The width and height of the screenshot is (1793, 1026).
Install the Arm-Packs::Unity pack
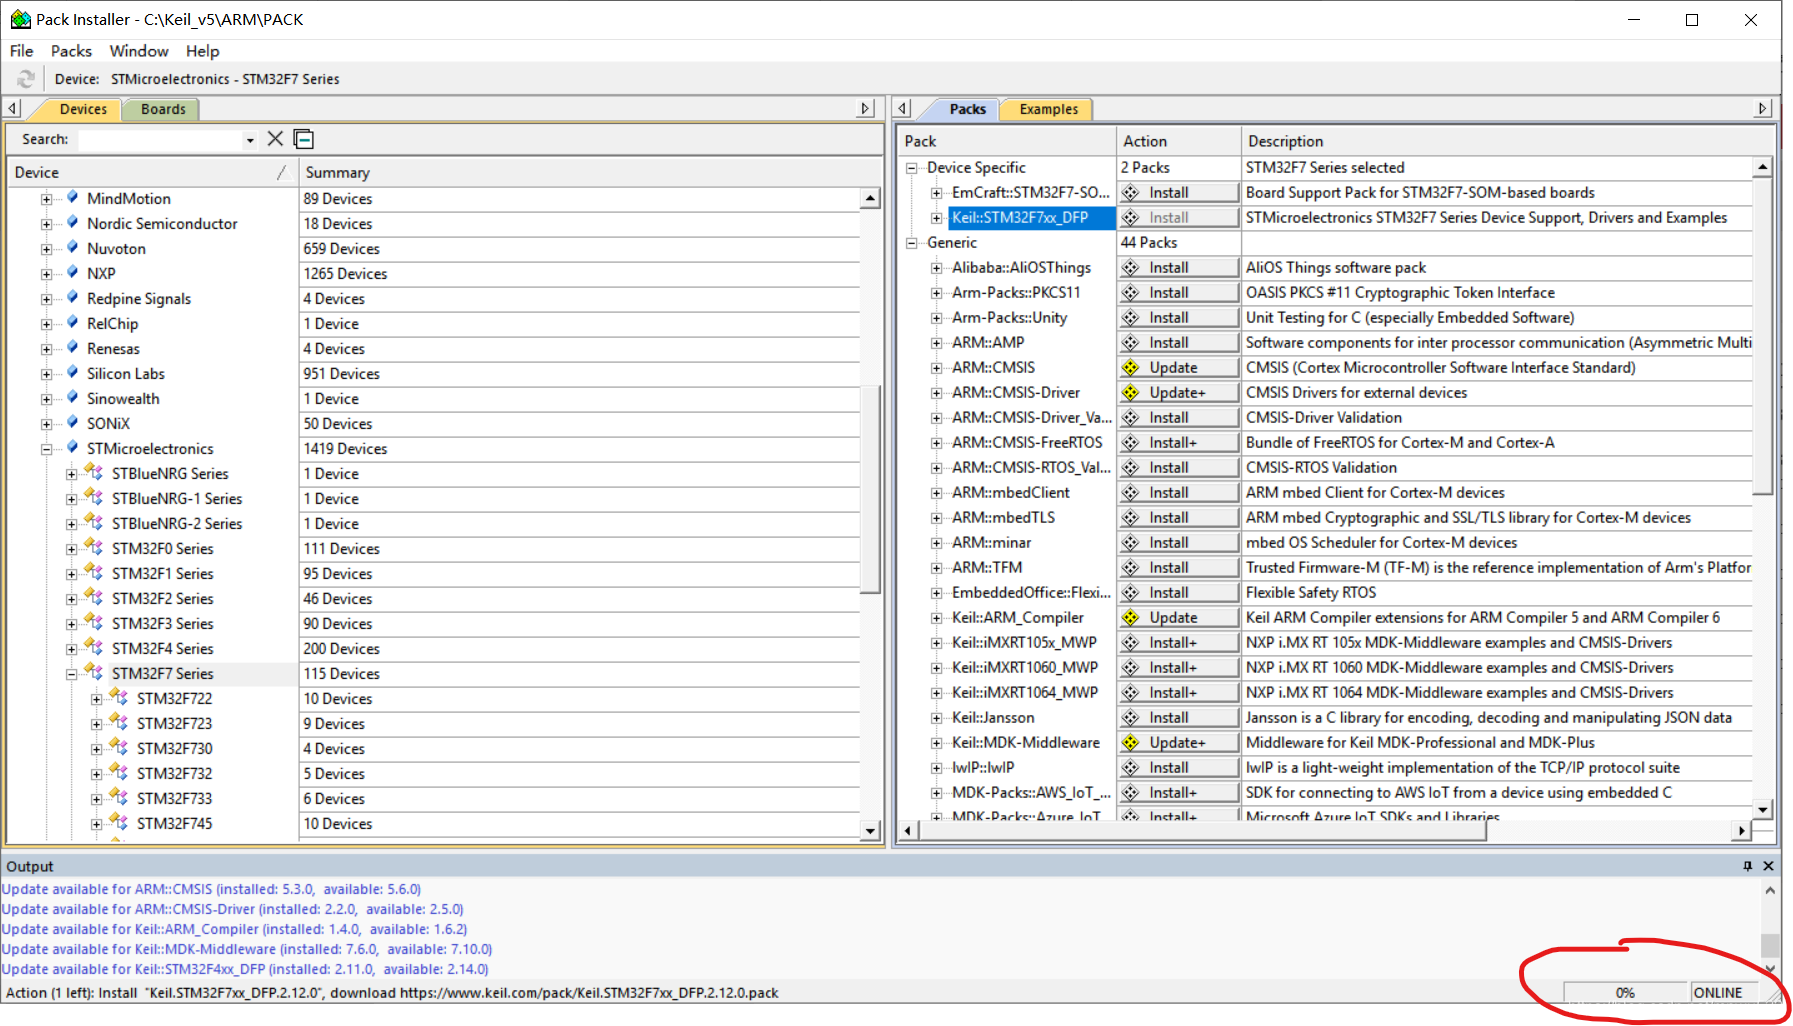[x=1179, y=318]
